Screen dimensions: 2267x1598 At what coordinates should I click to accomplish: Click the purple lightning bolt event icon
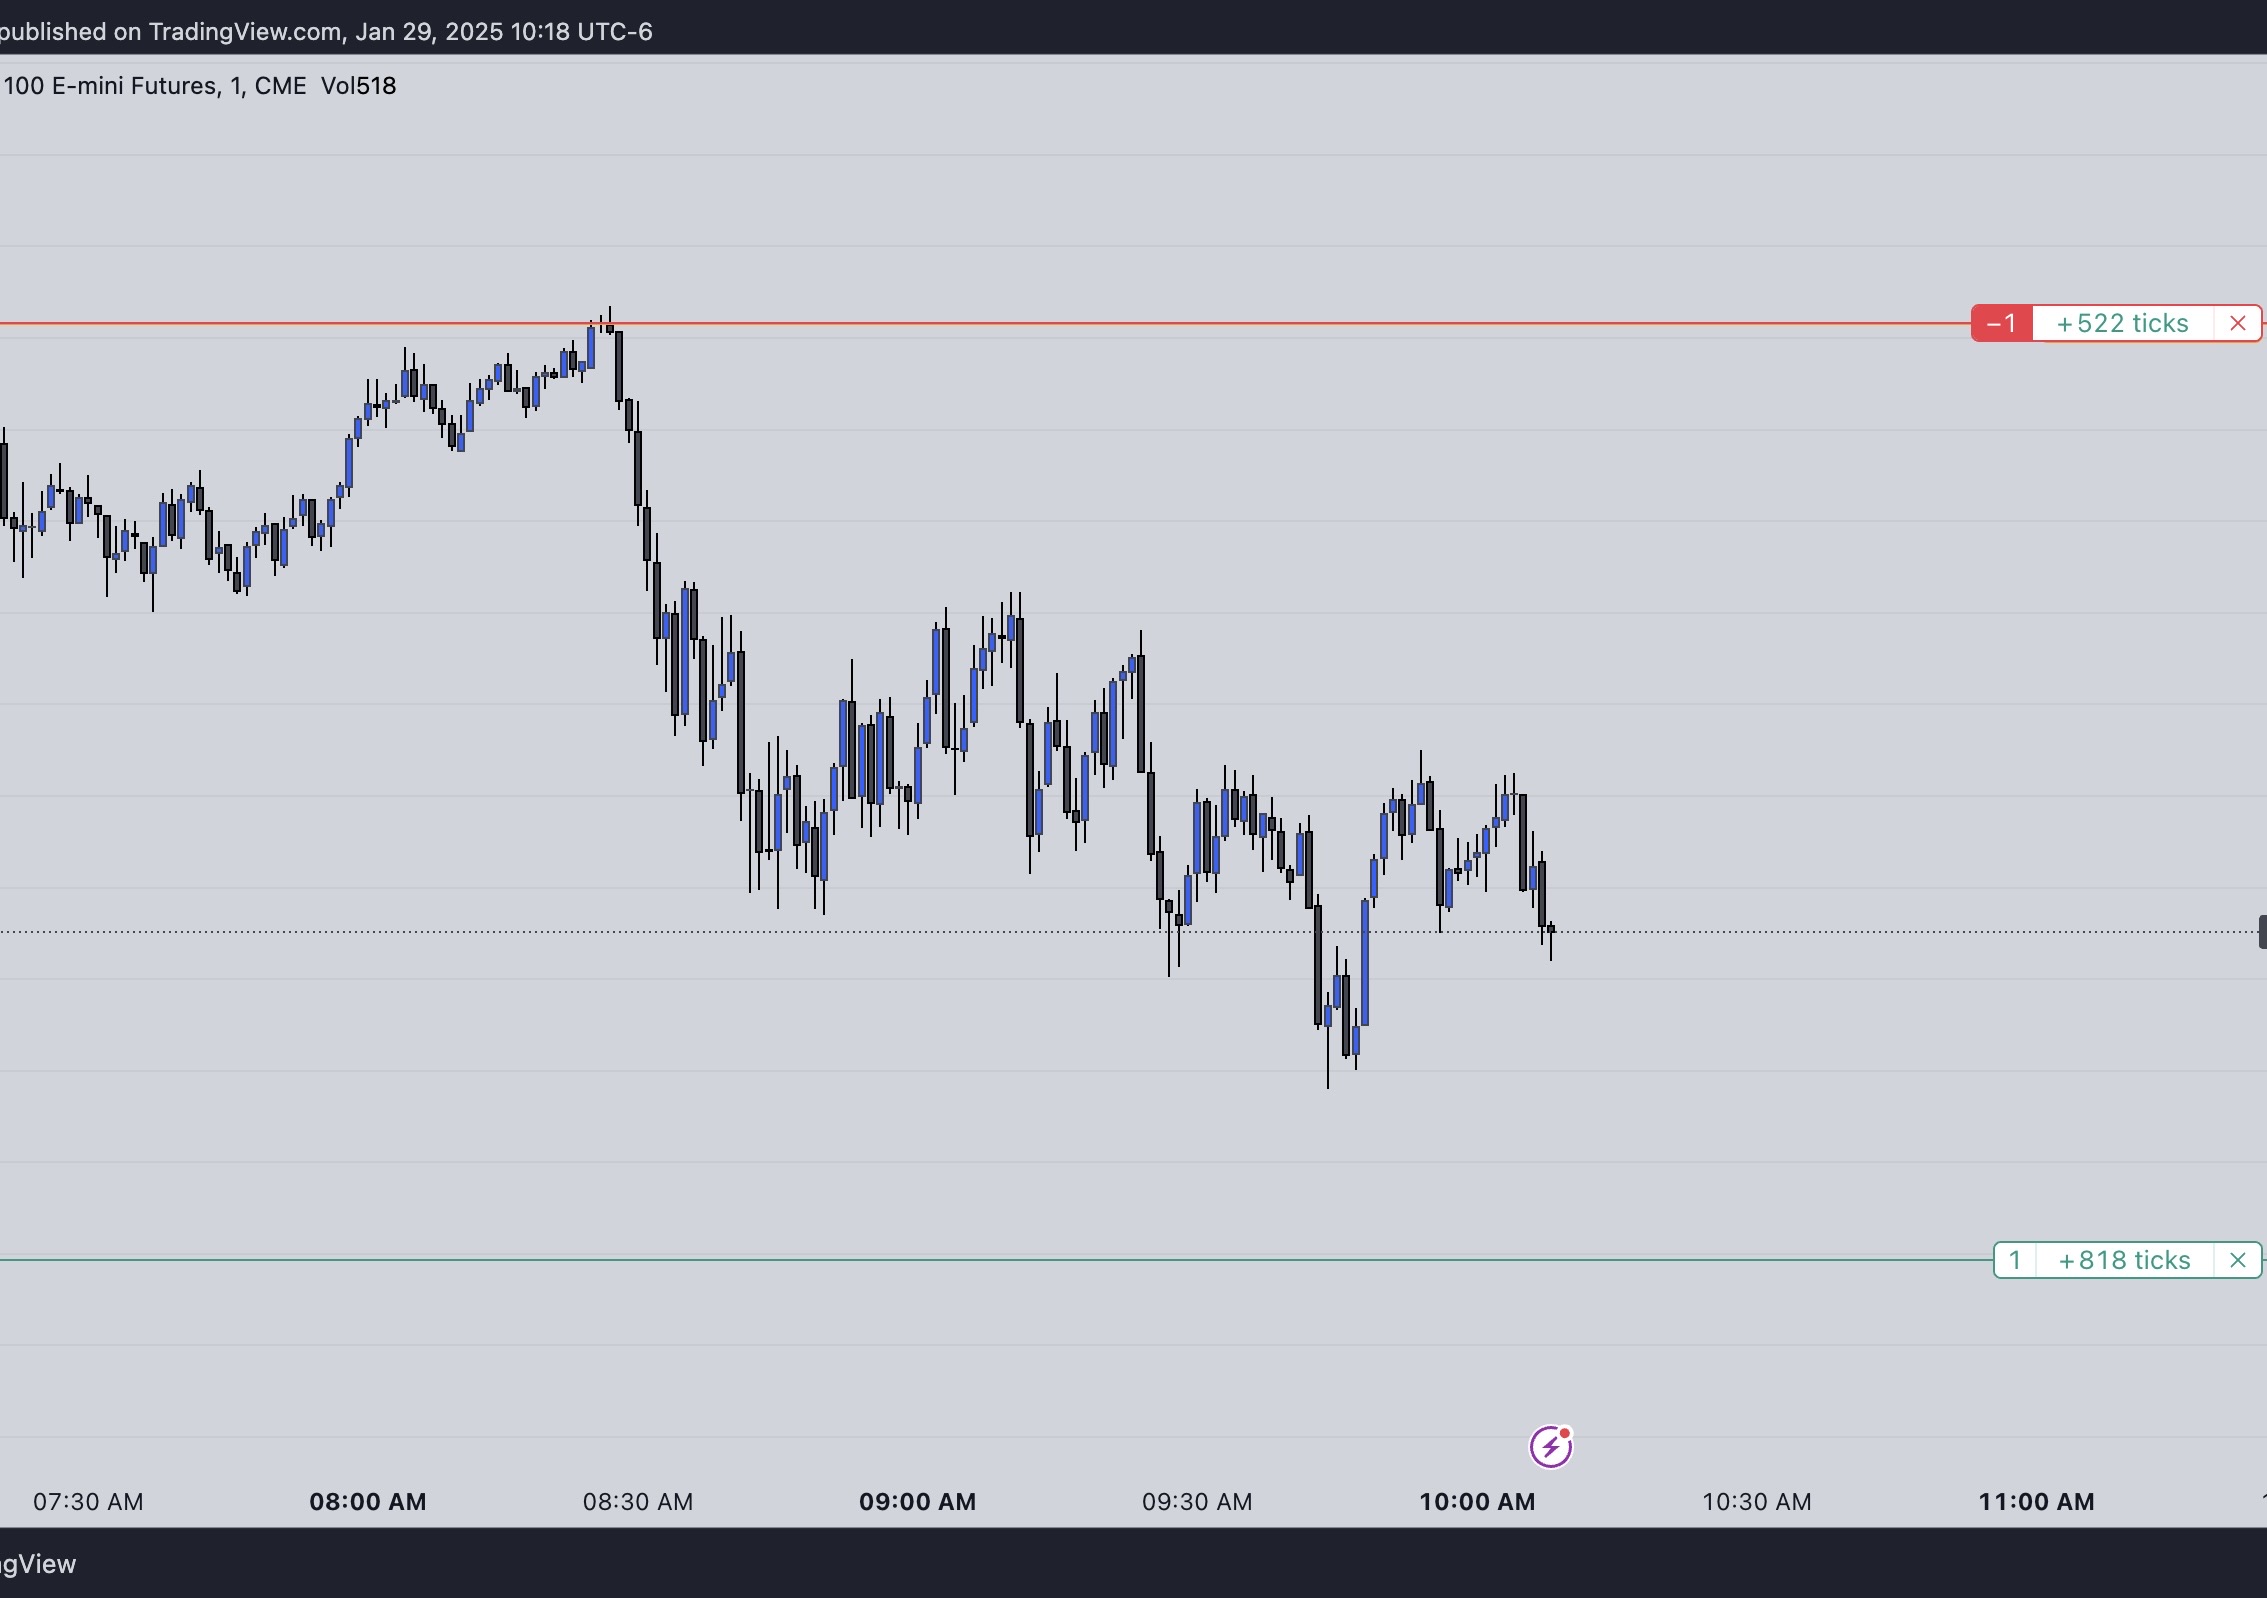1550,1446
